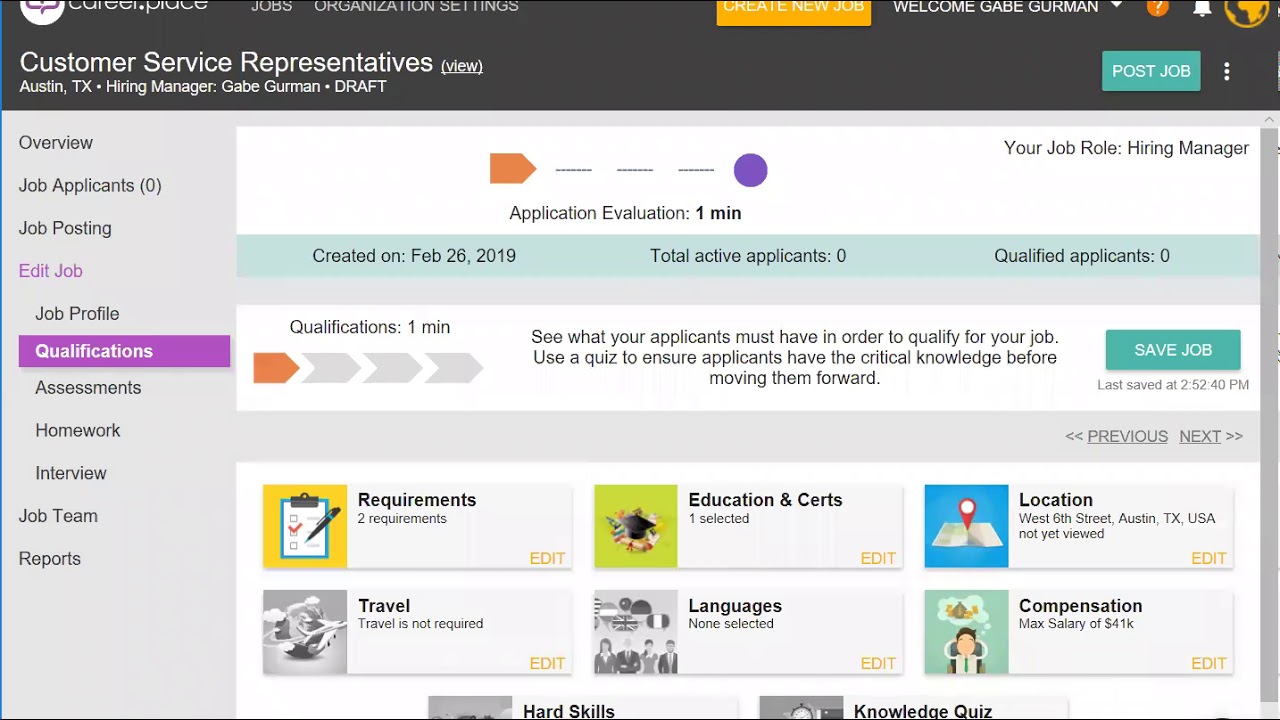
Task: Click the career.place logo
Action: 114,11
